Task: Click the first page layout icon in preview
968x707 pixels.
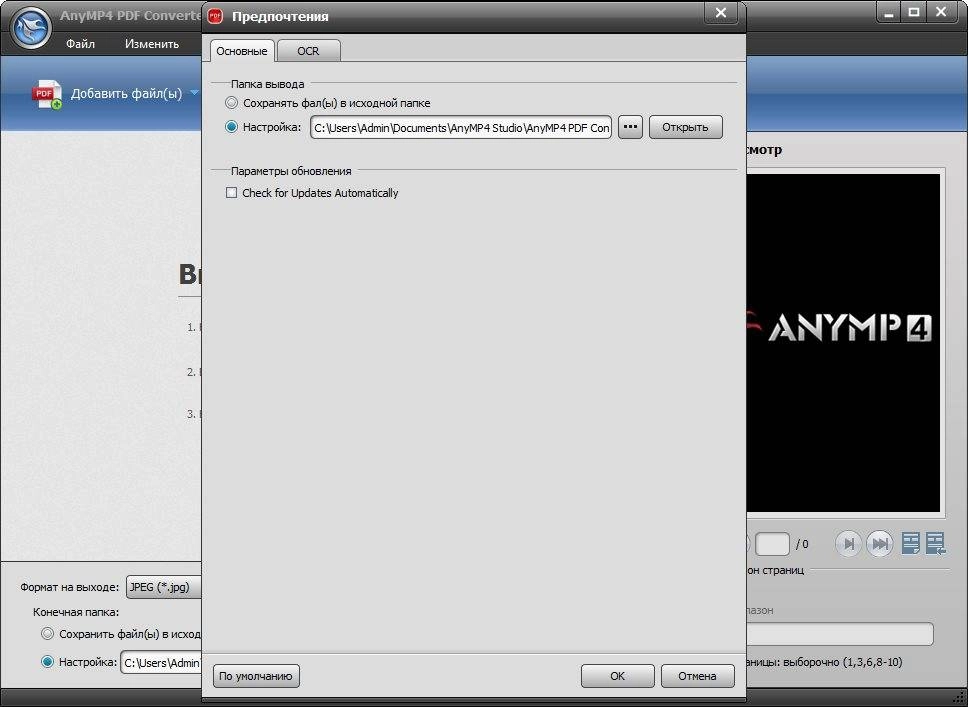Action: point(911,543)
